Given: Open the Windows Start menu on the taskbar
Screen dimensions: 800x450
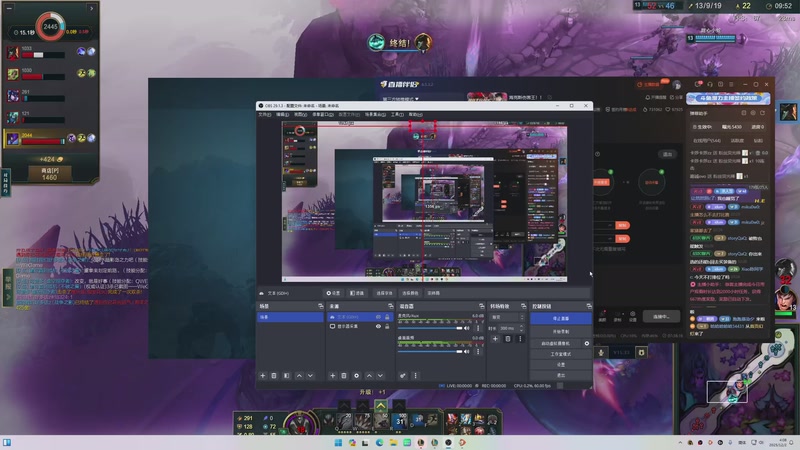Looking at the screenshot, I should tap(337, 441).
